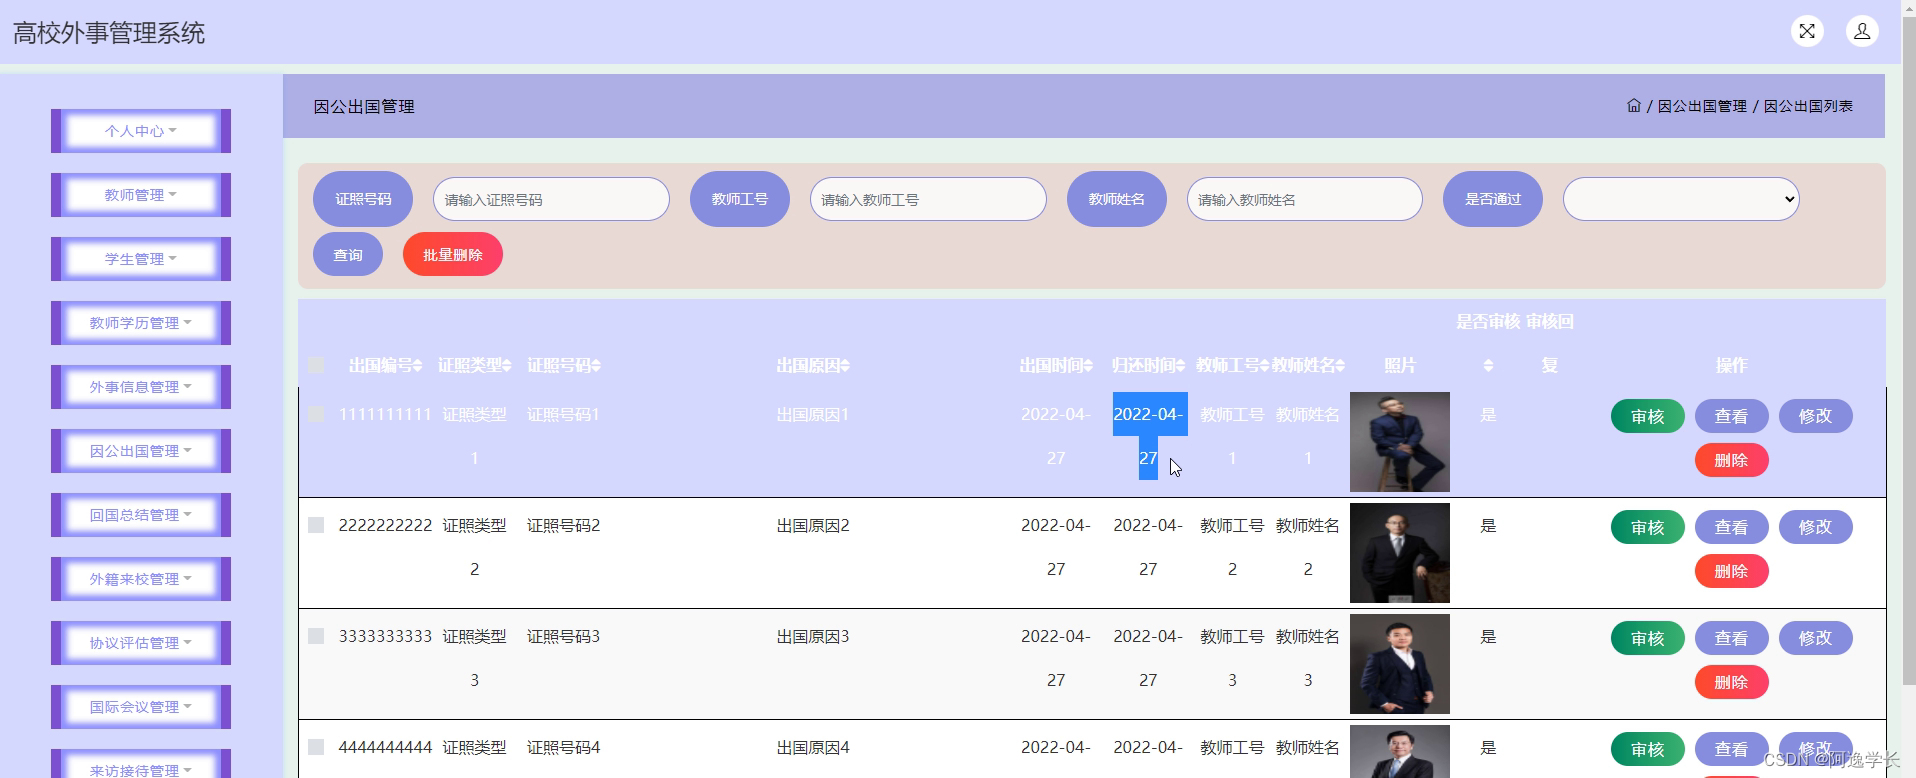Click 审核 for row 4444444444
Image resolution: width=1916 pixels, height=778 pixels.
click(x=1647, y=749)
